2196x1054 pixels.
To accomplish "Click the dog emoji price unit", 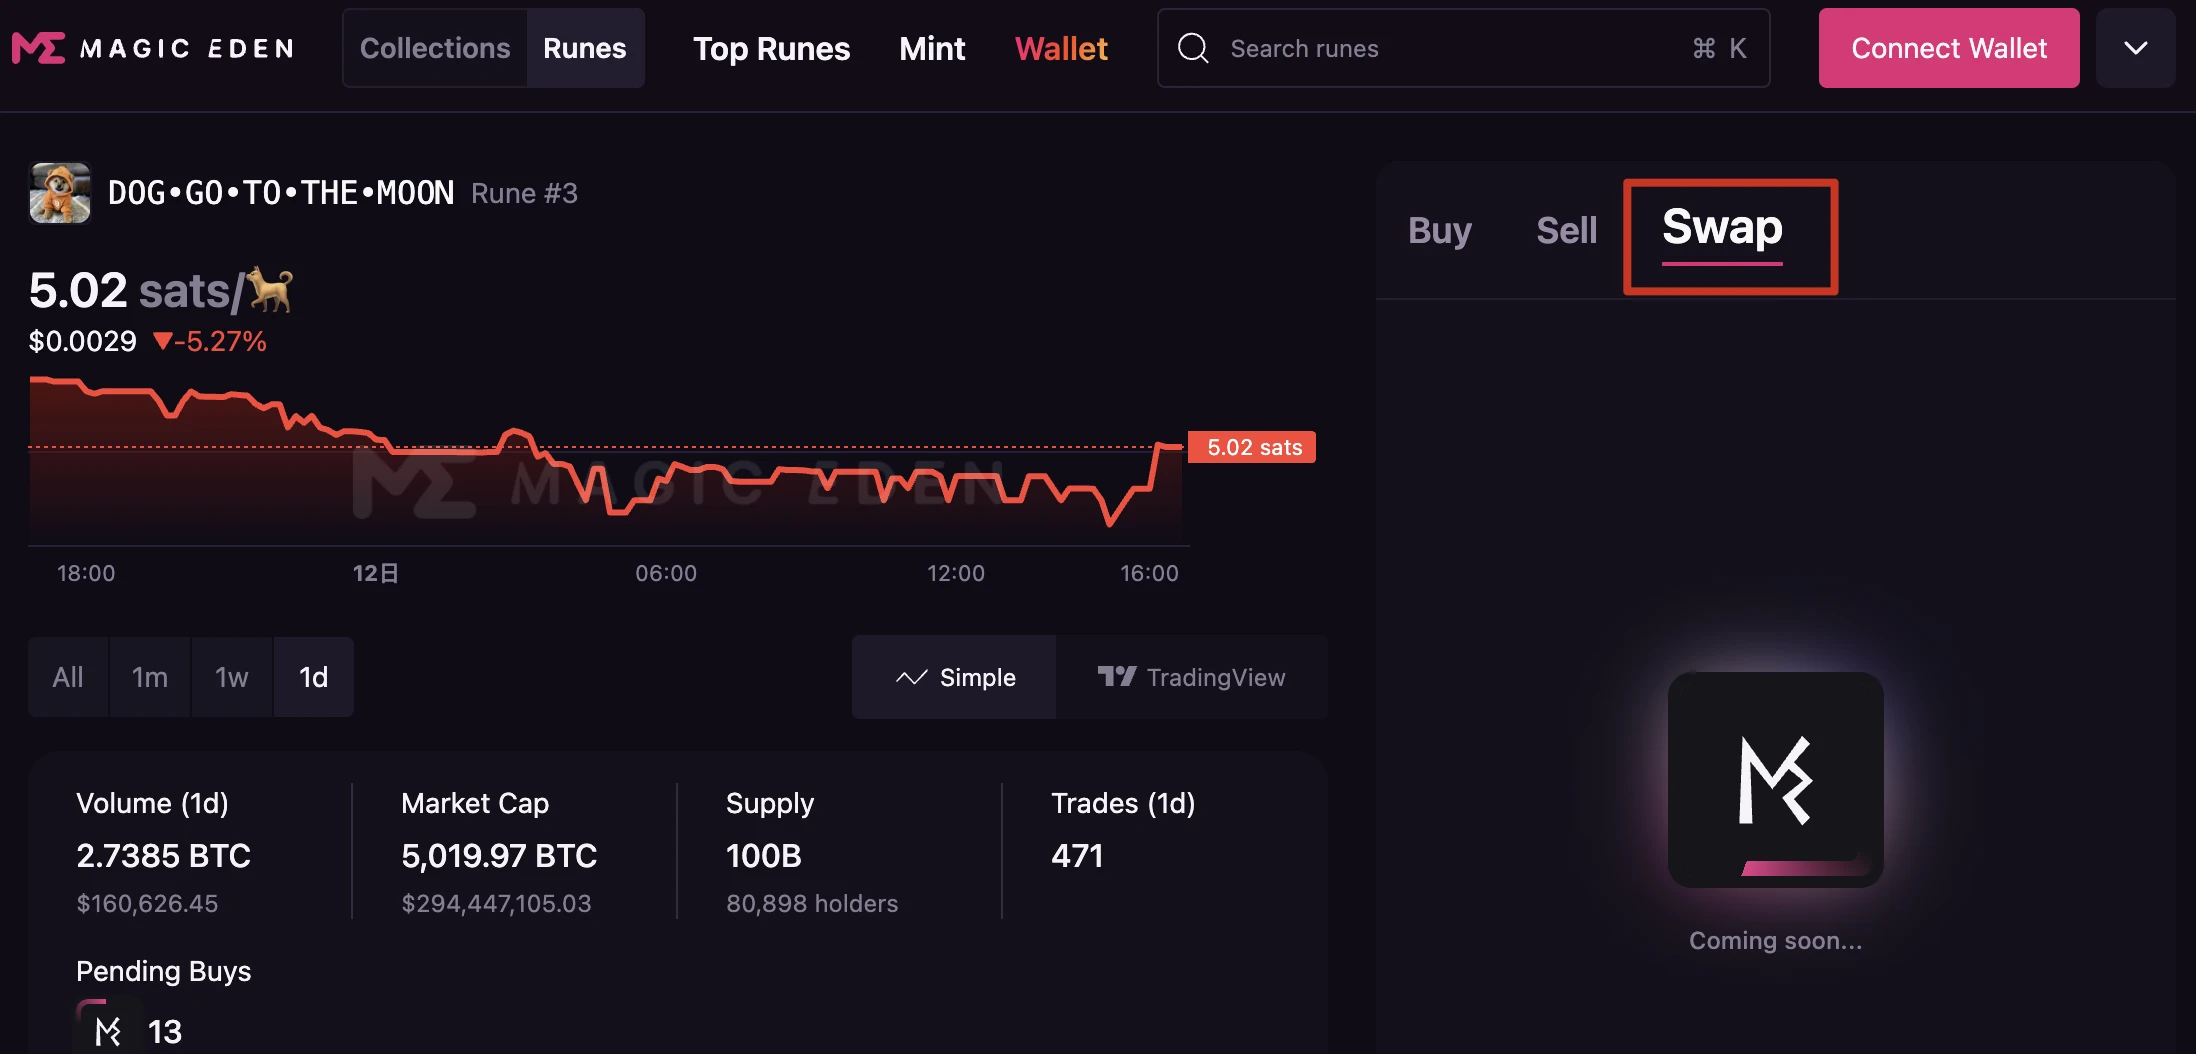I will pos(271,291).
